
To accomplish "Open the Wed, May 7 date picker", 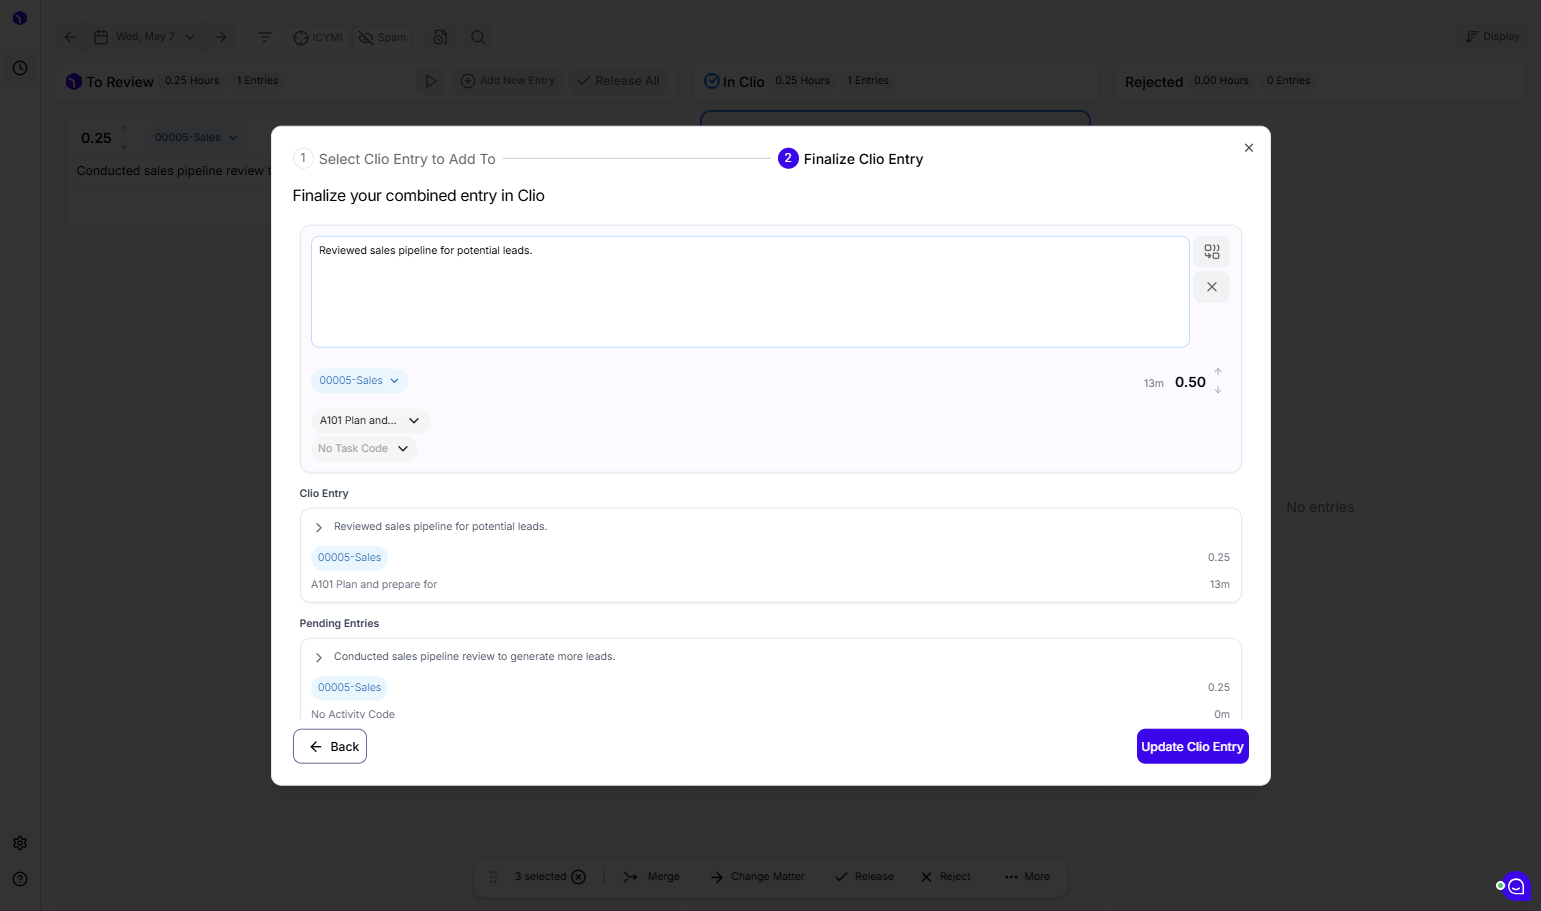I will coord(144,37).
